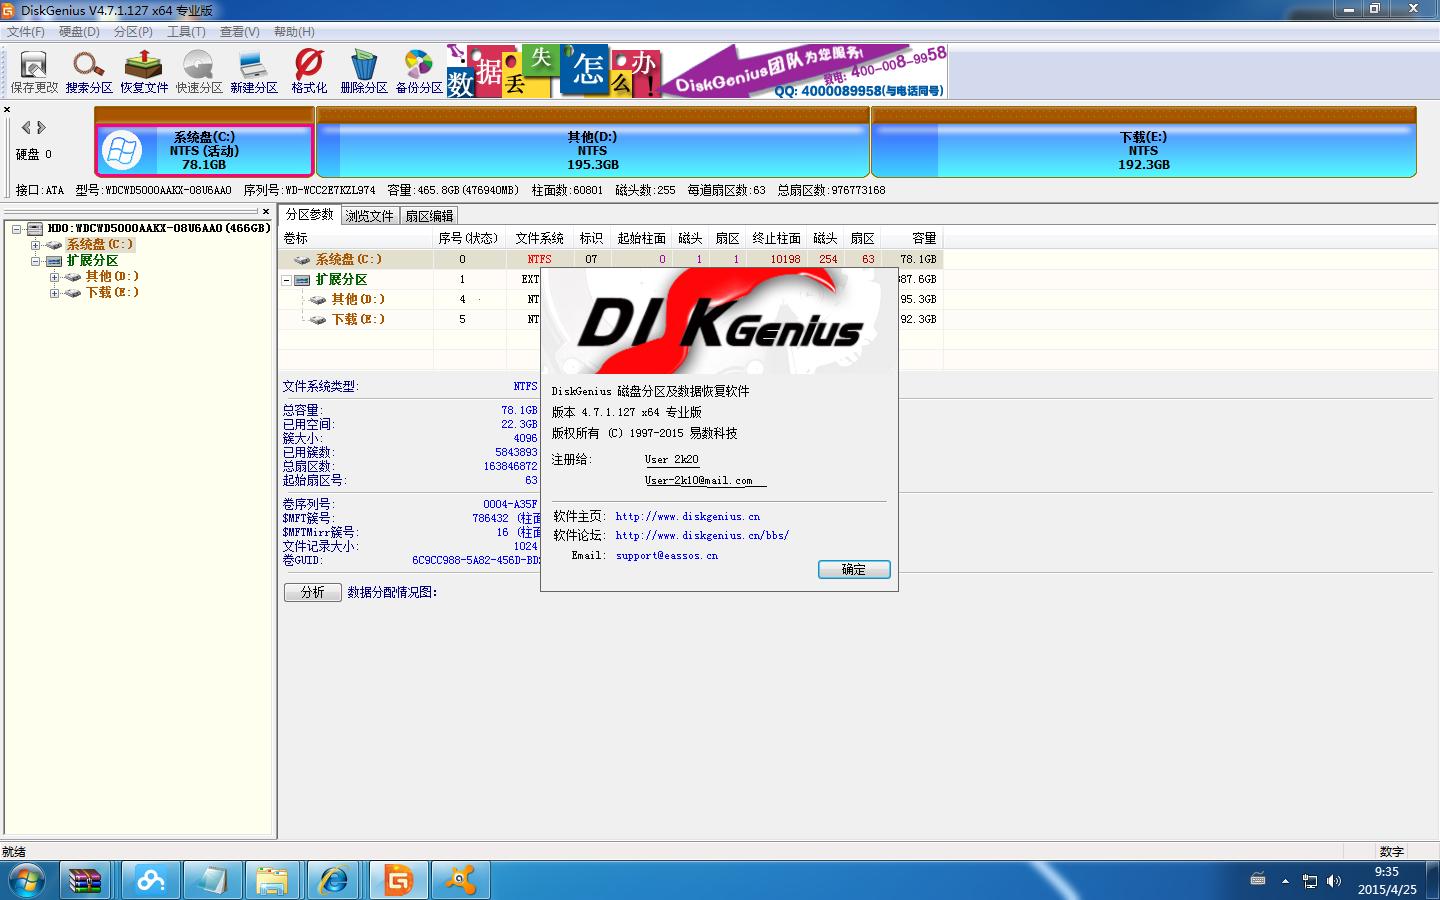Open the 帮助(H) menu

294,32
